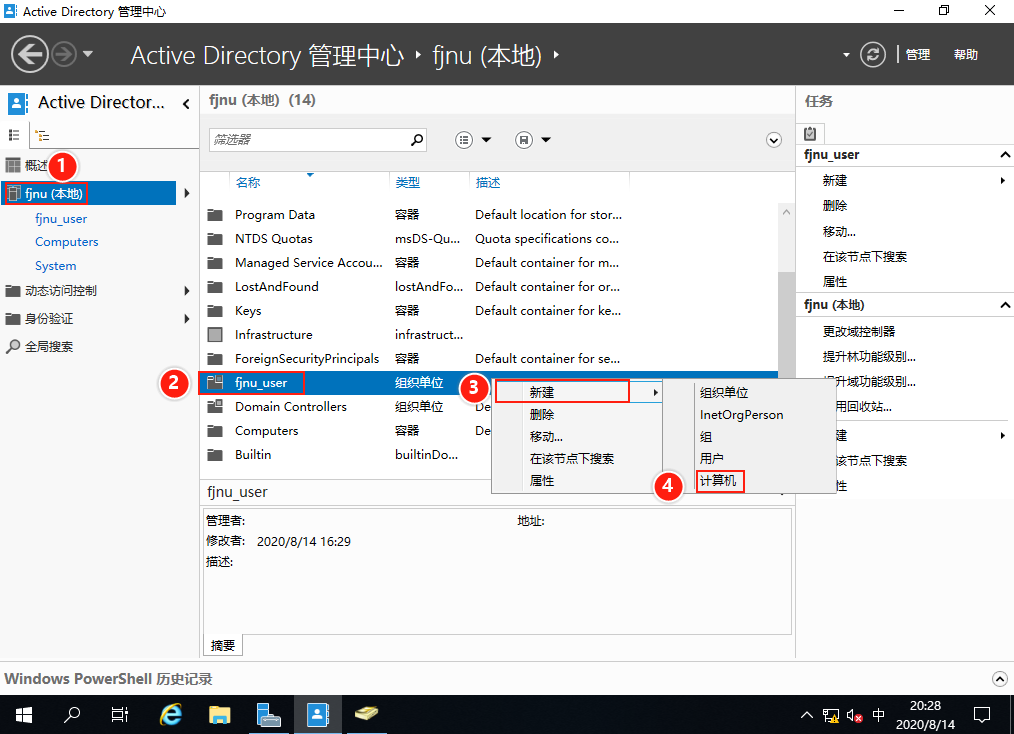The width and height of the screenshot is (1014, 734).
Task: Switch navigation pane to tree view
Action: 42,135
